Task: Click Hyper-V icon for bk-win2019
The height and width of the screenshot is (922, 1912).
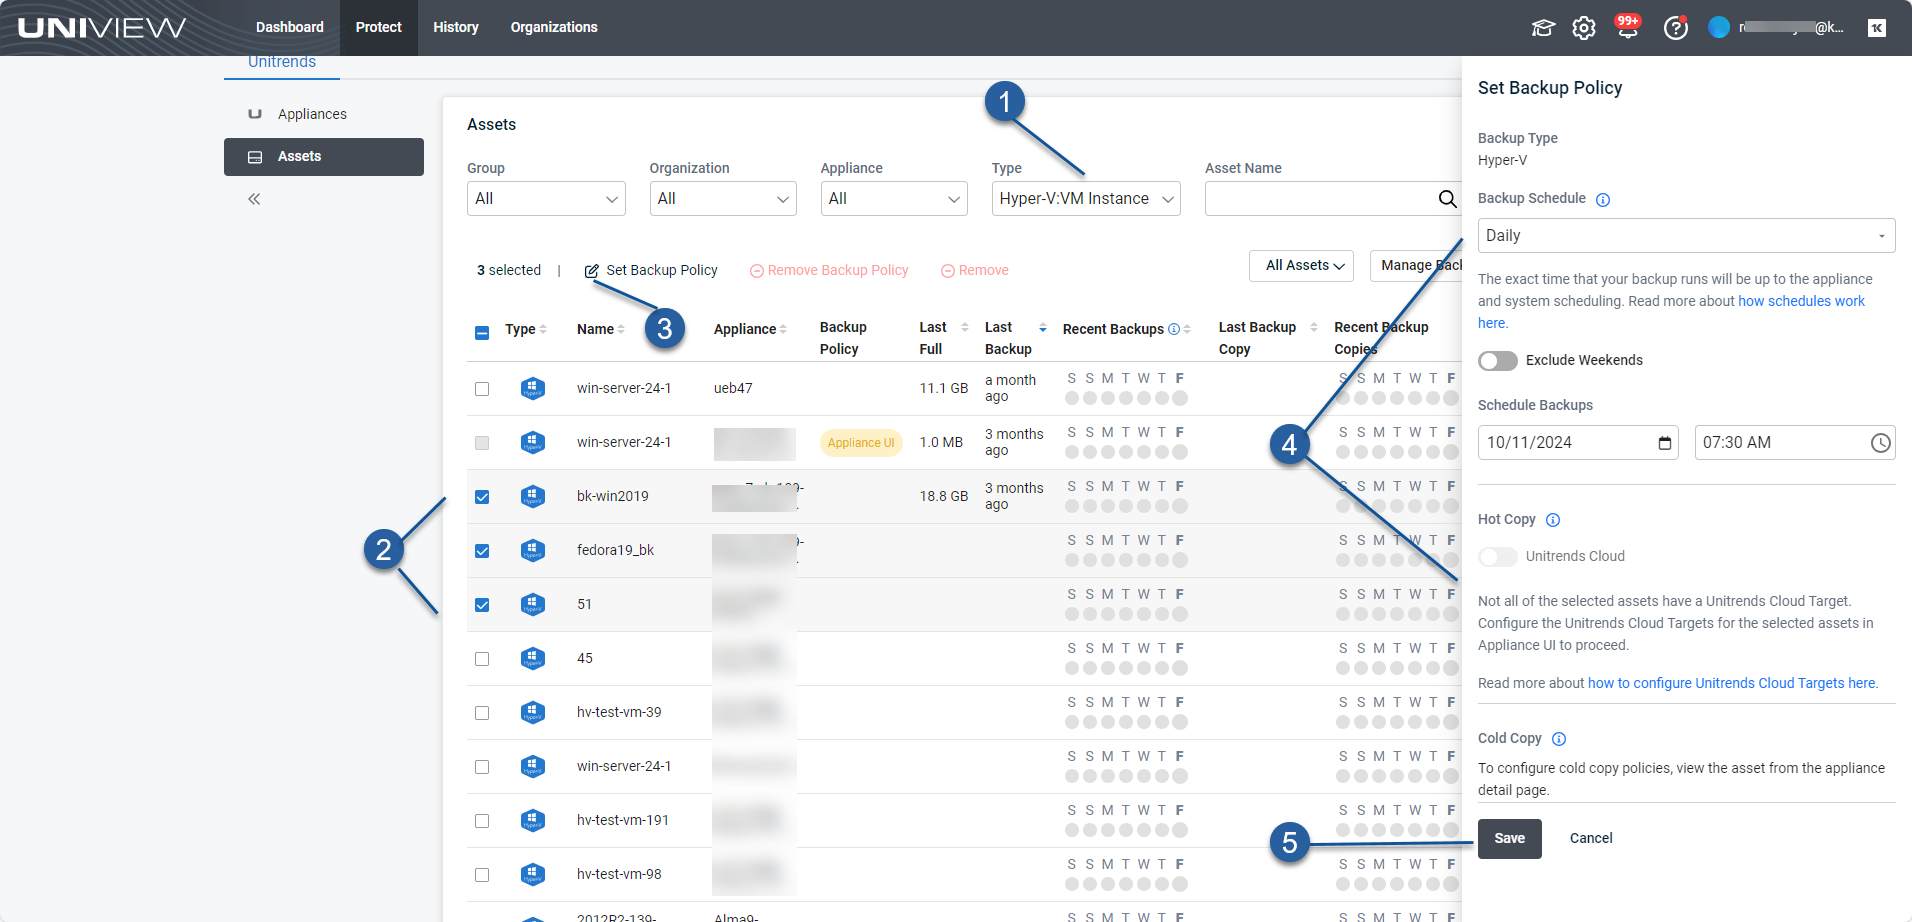Action: (533, 496)
